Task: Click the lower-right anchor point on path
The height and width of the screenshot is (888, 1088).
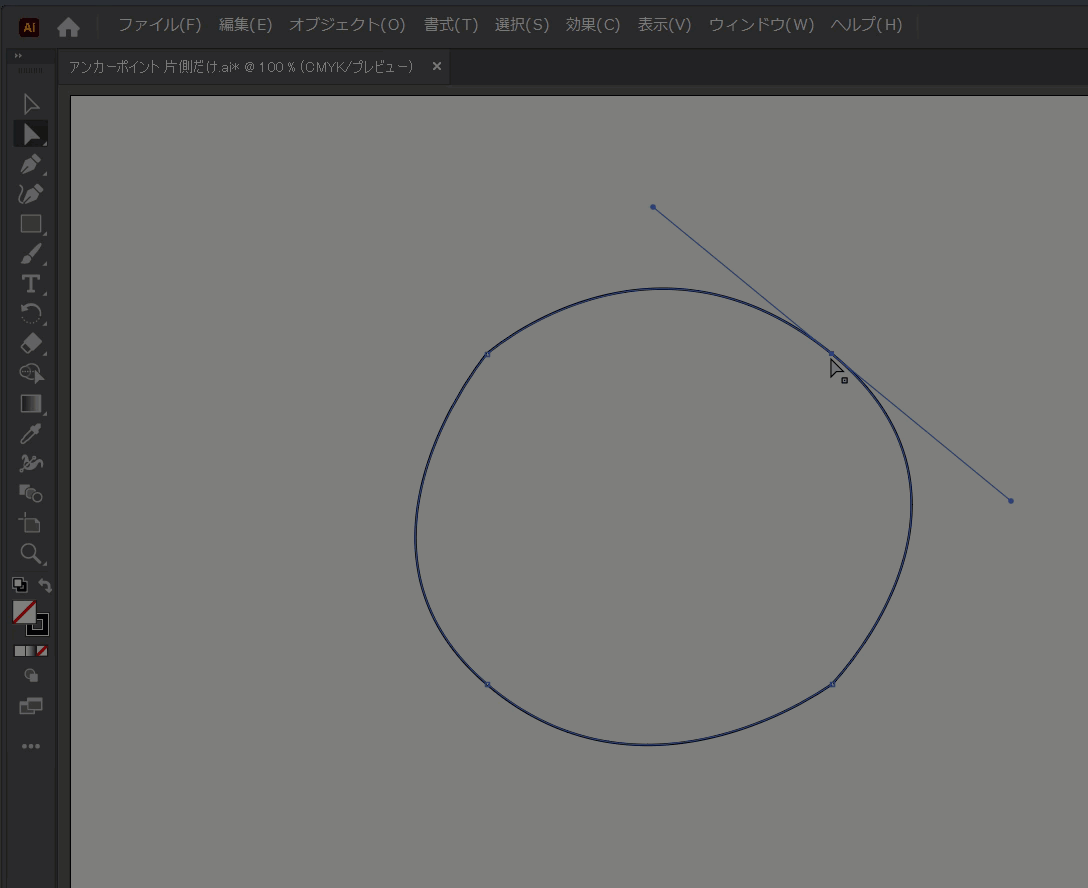Action: pyautogui.click(x=832, y=685)
